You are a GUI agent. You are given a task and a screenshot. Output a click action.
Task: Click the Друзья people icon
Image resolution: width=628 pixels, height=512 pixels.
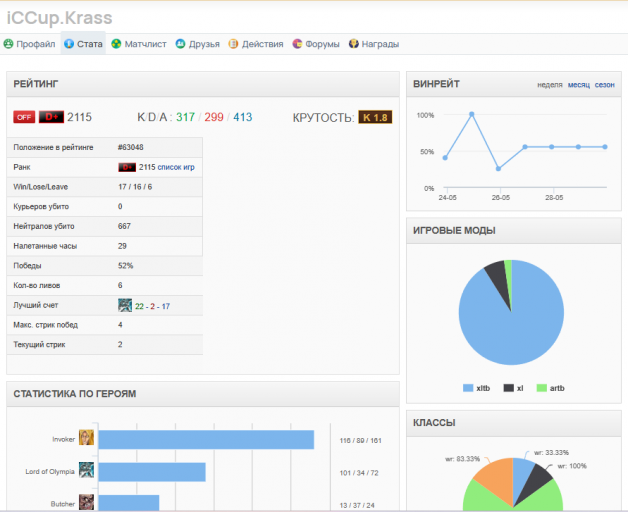(x=181, y=44)
